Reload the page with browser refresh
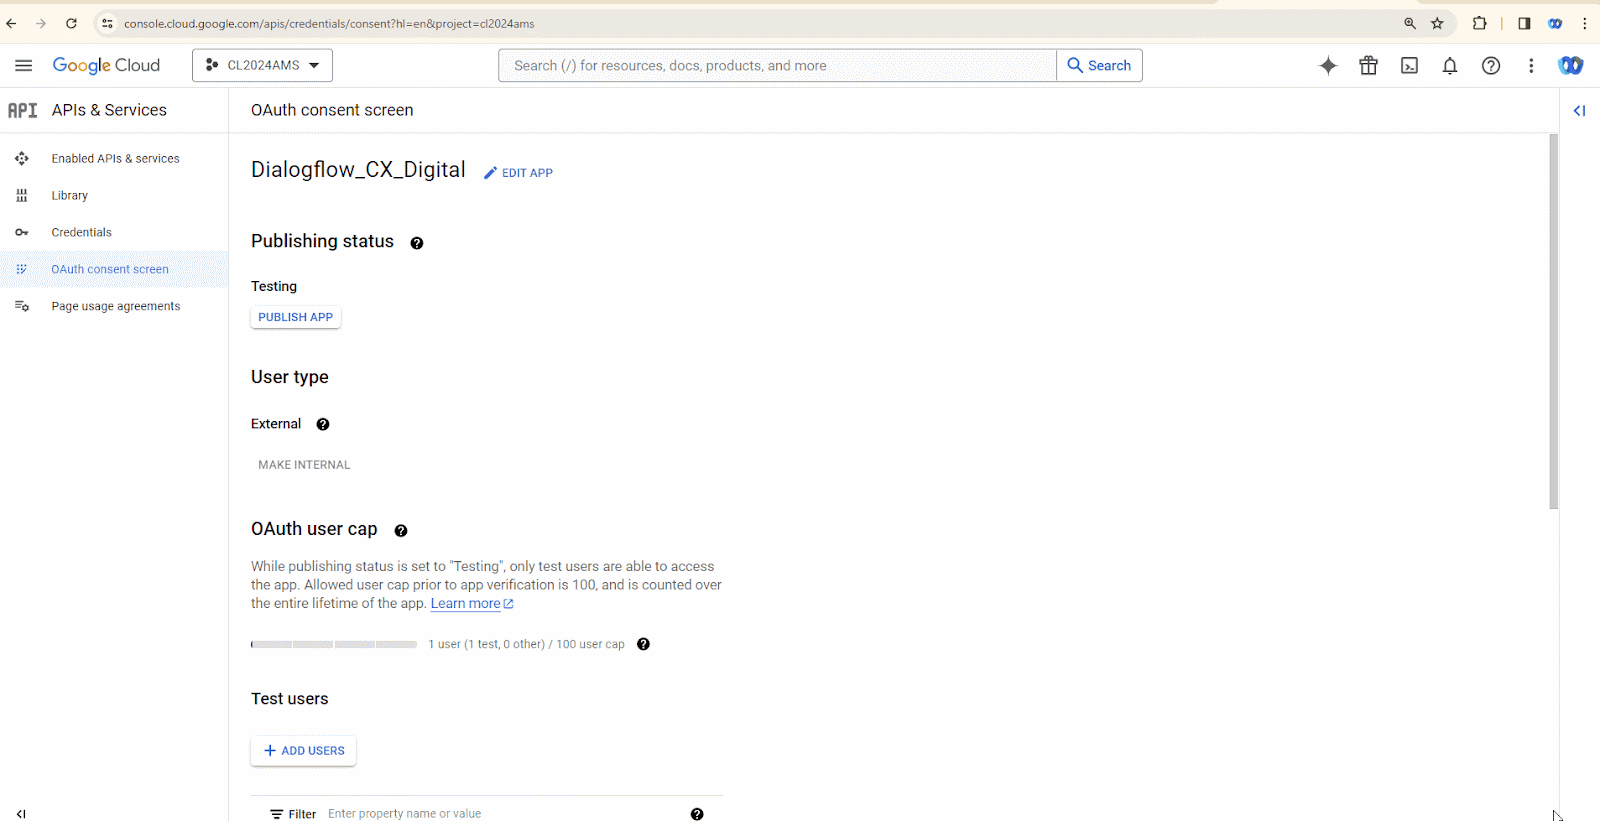This screenshot has width=1600, height=821. [71, 23]
